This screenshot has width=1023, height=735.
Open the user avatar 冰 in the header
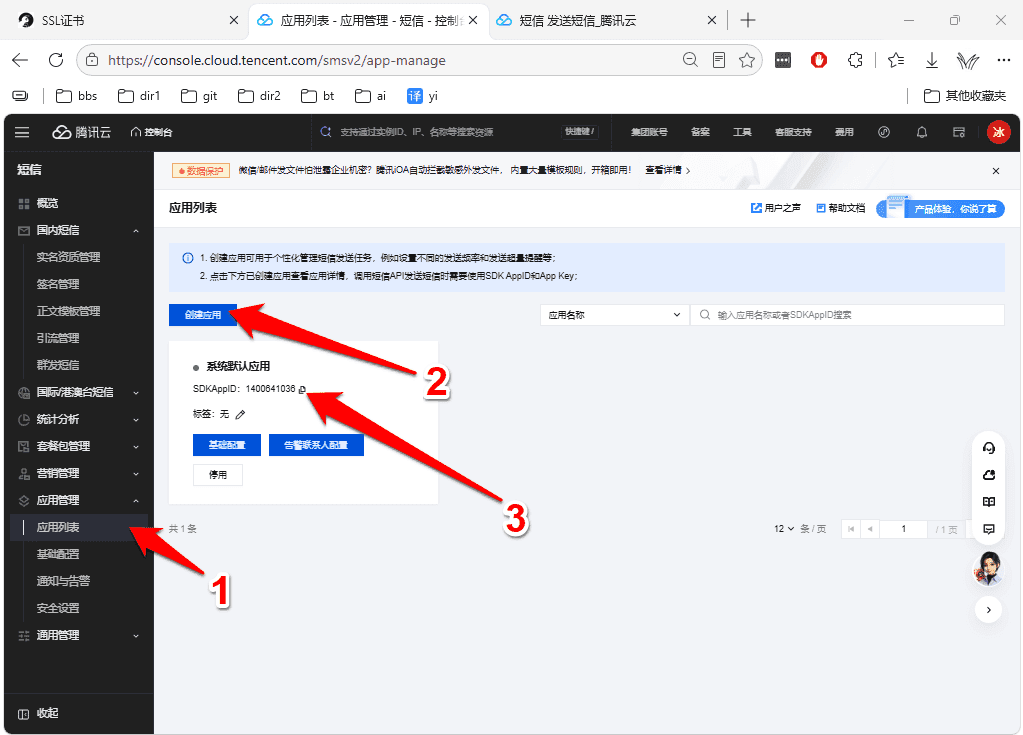998,132
